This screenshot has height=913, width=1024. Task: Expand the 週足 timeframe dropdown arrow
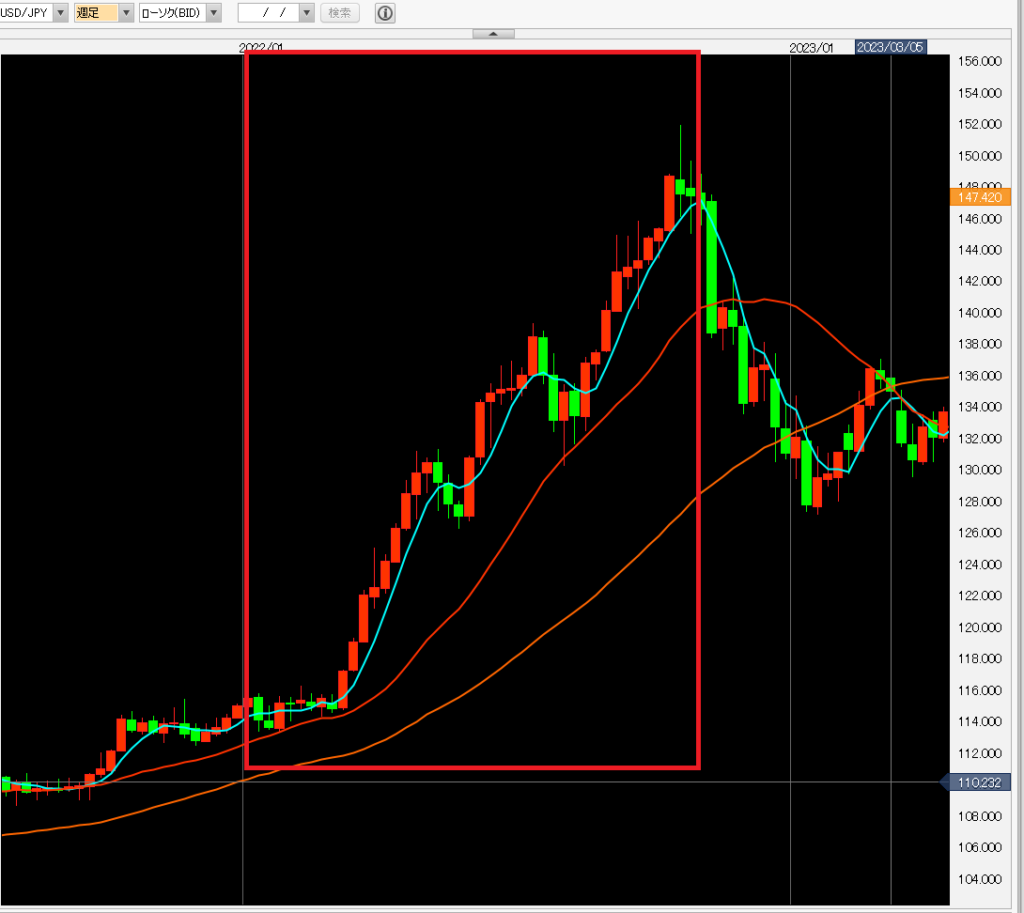click(x=126, y=13)
